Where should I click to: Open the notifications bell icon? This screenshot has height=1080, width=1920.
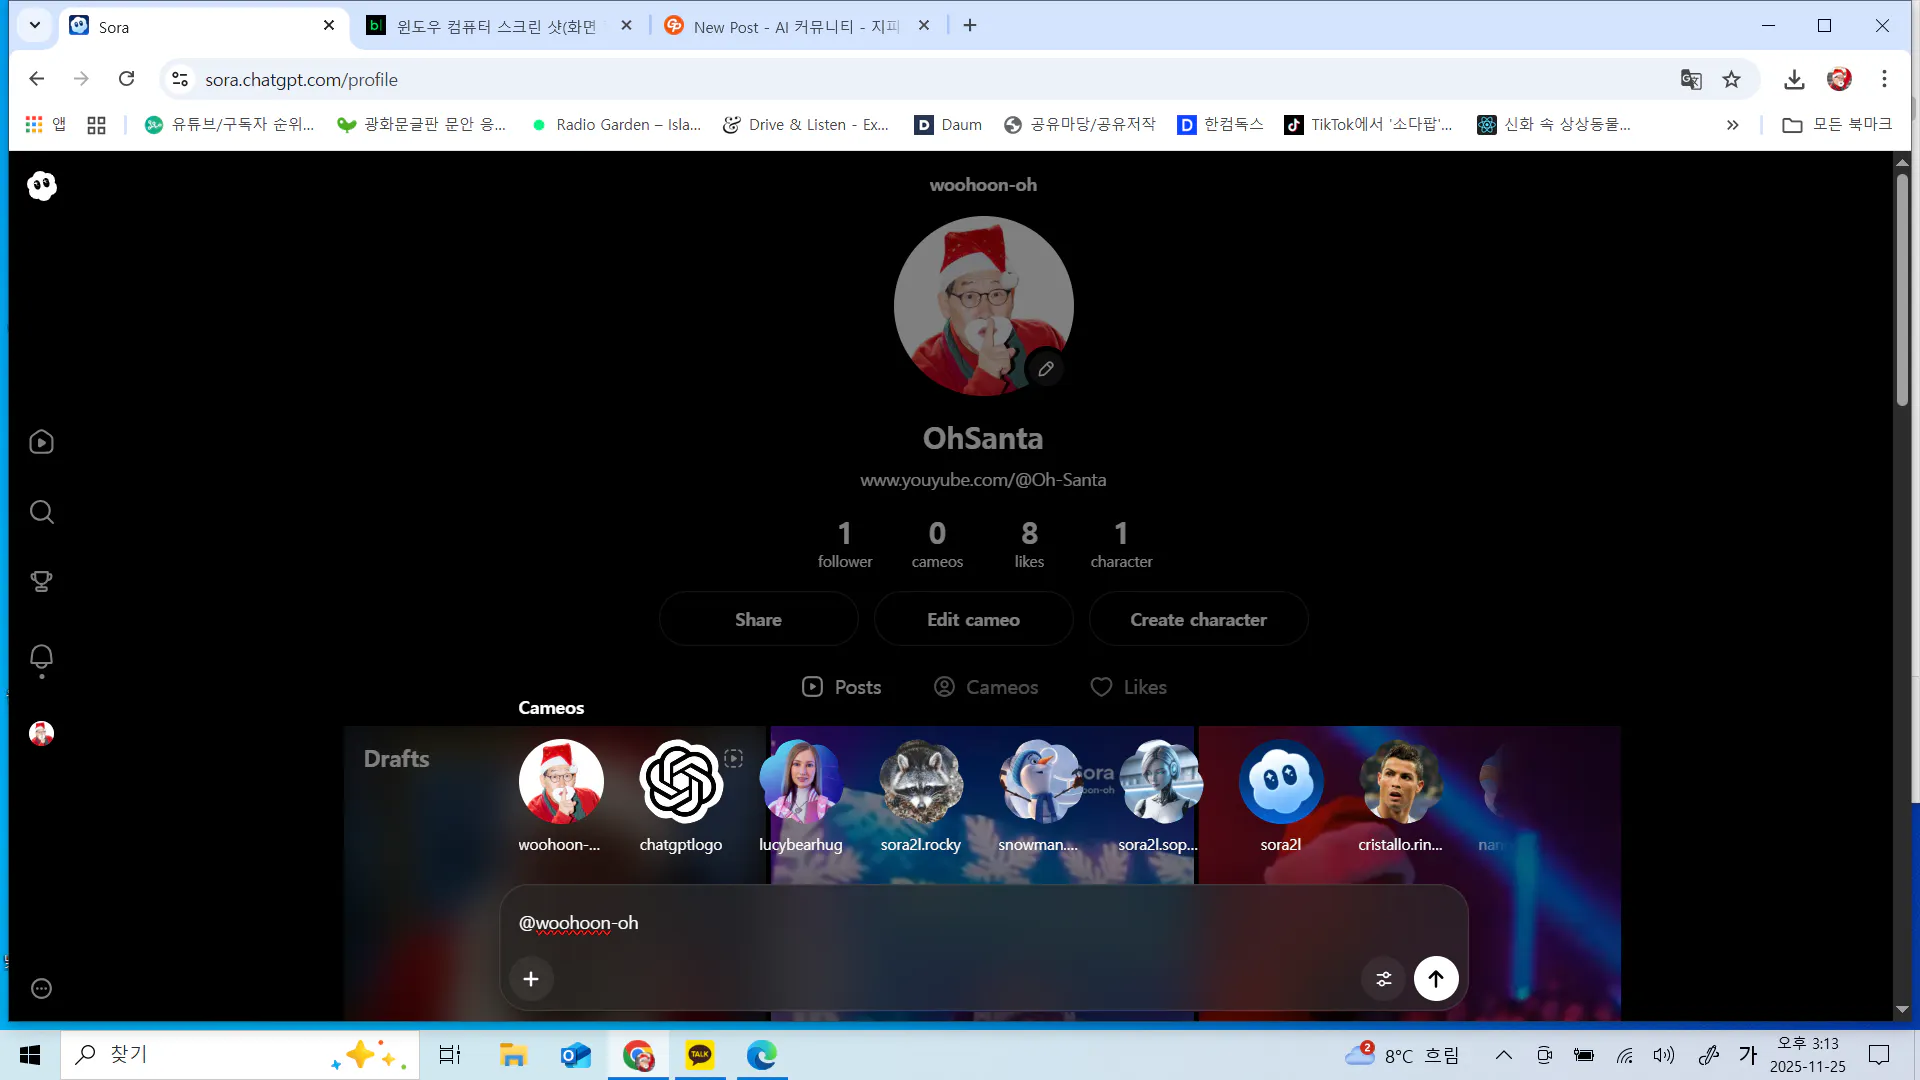click(41, 657)
